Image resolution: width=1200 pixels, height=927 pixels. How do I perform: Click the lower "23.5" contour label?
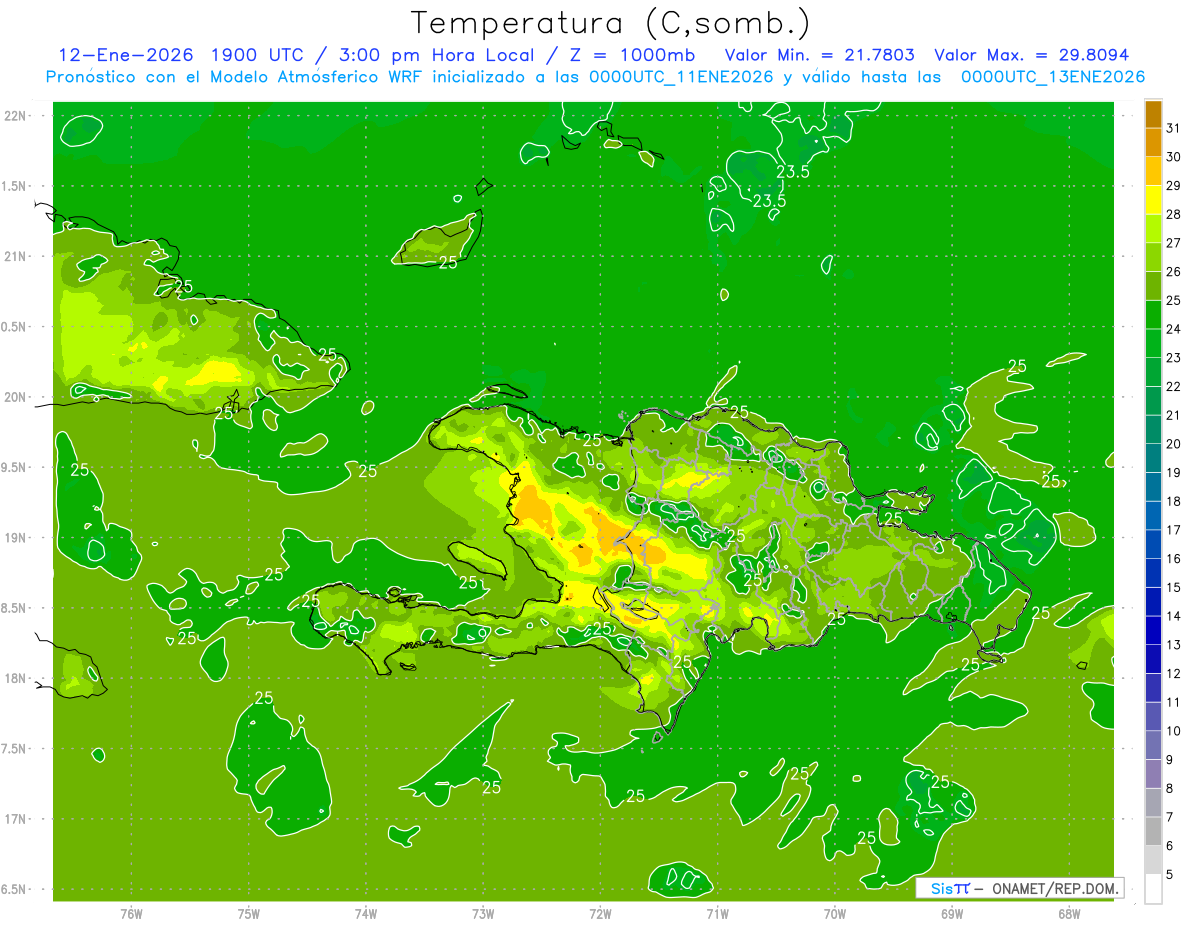click(769, 201)
